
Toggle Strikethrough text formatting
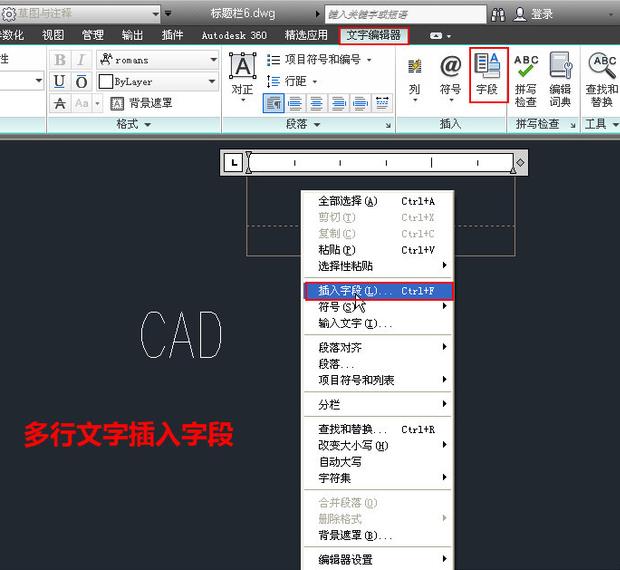click(60, 104)
